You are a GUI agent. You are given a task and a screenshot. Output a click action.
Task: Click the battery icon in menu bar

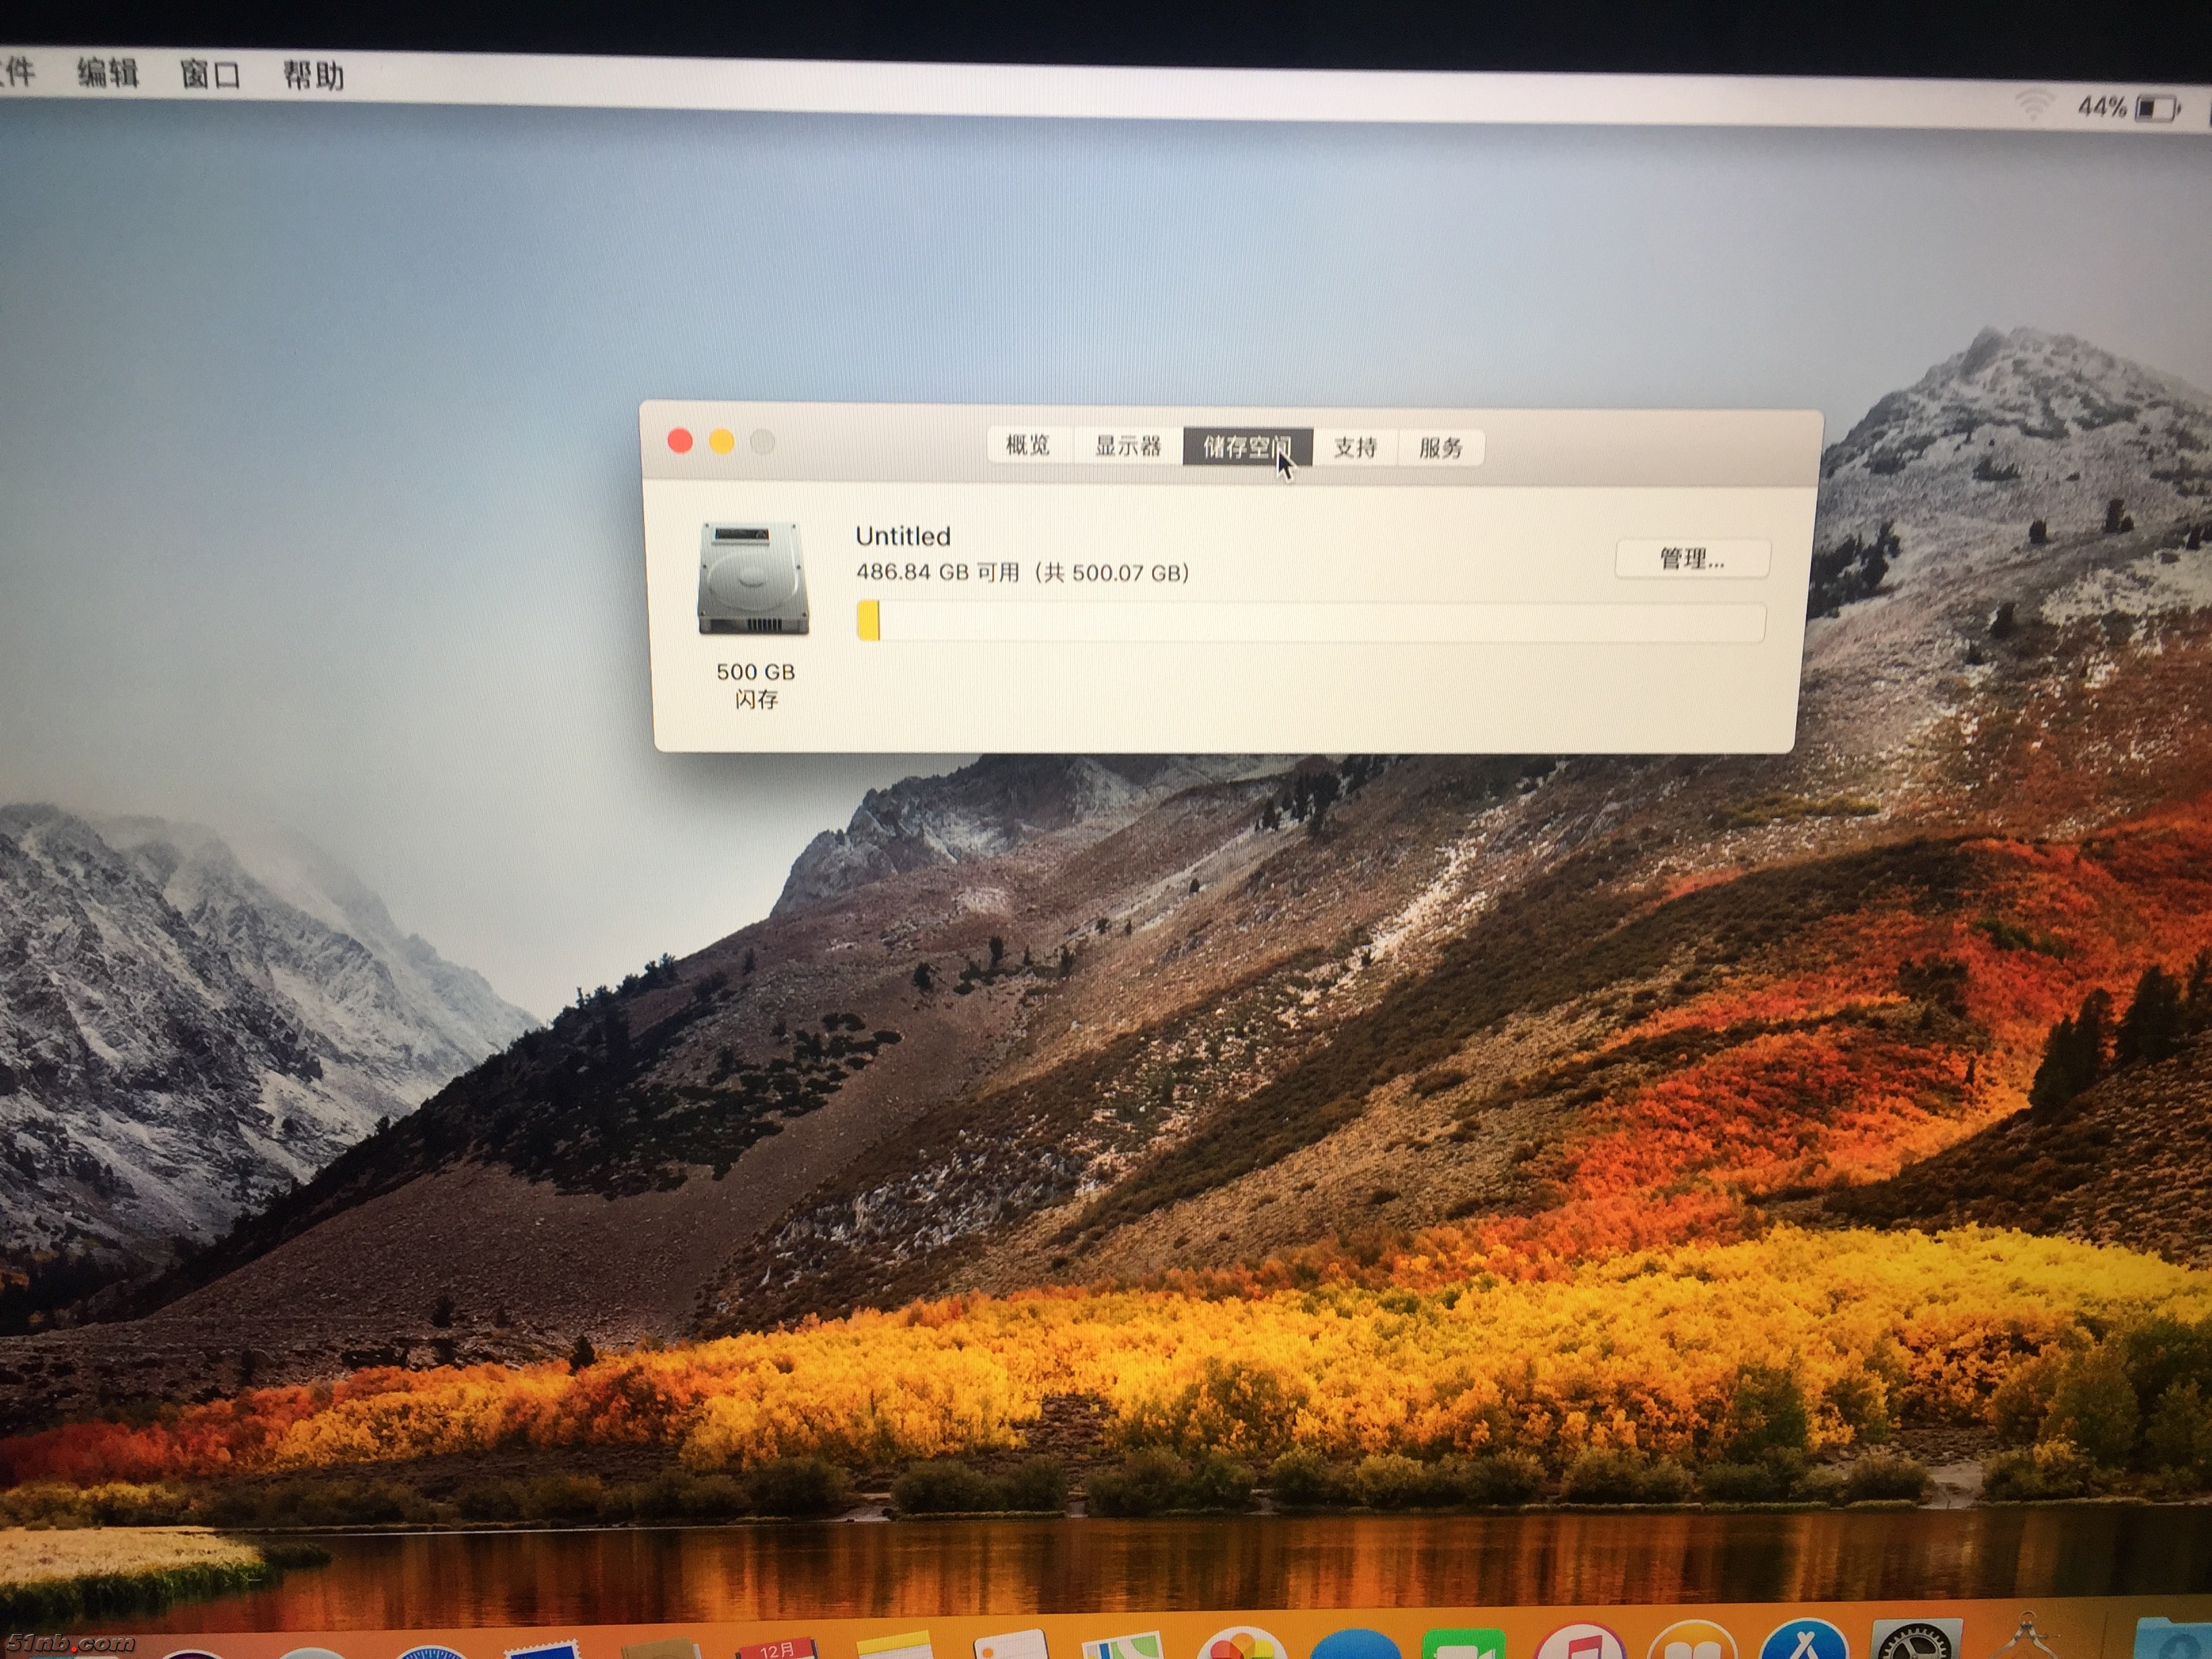(2157, 109)
